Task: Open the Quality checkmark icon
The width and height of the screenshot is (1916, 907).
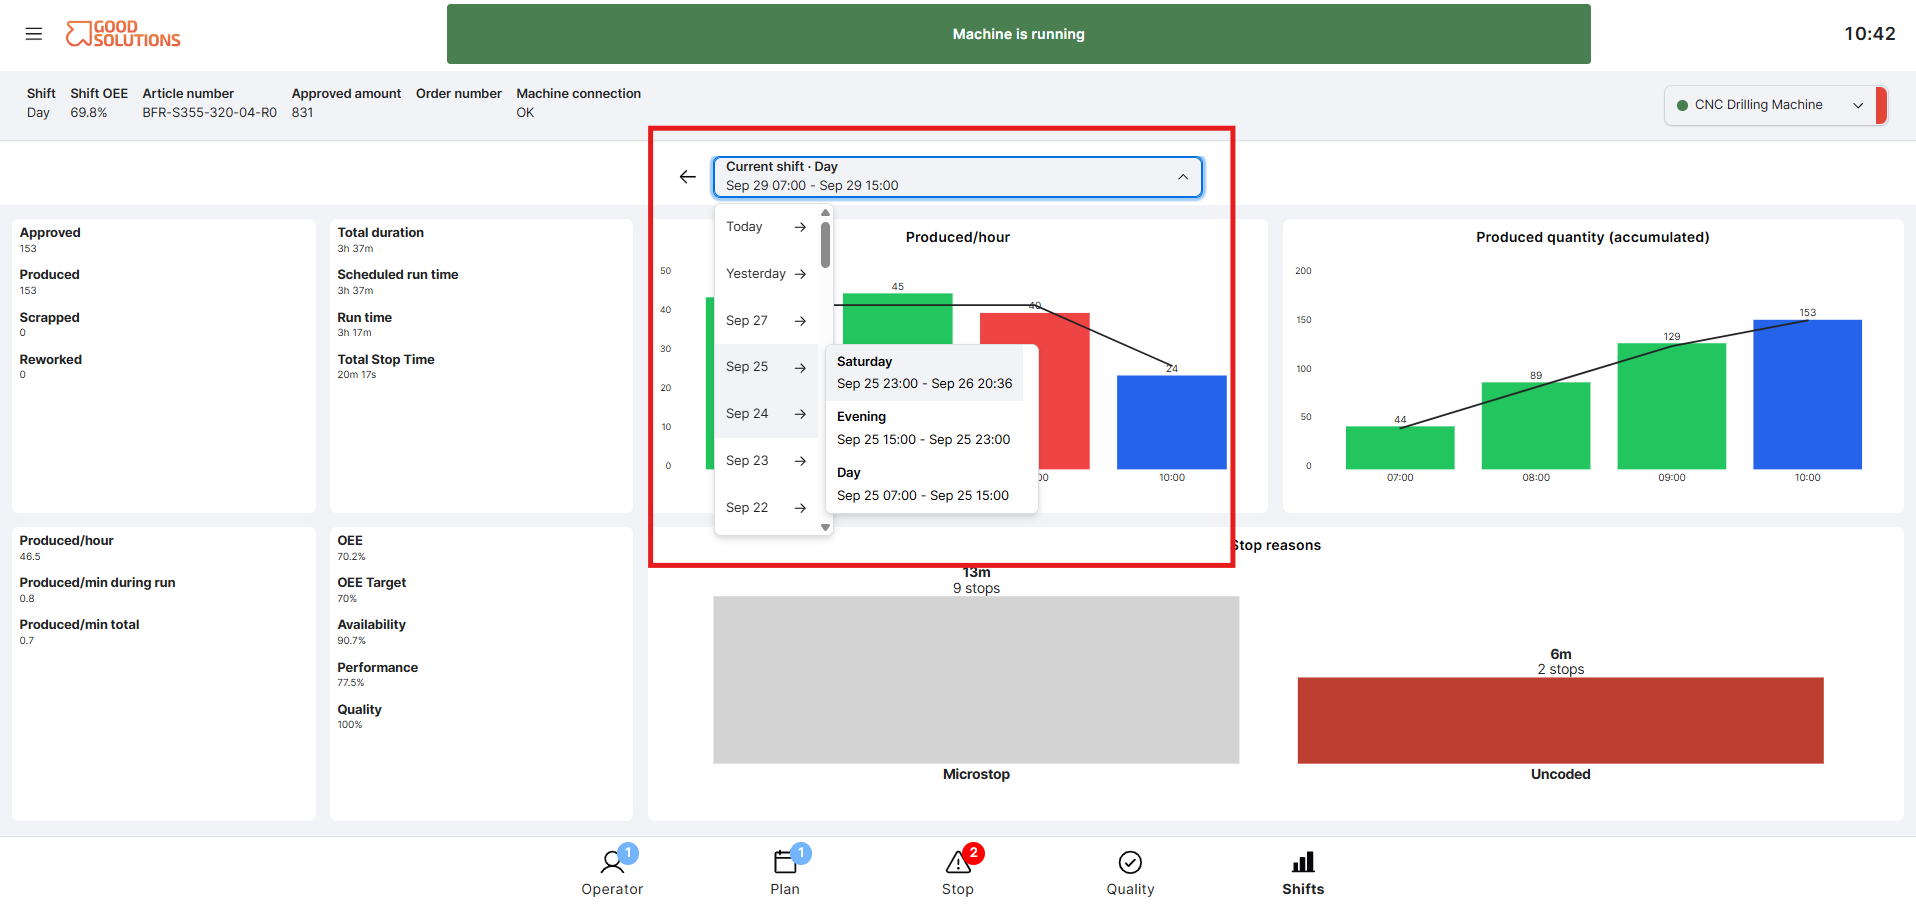Action: pyautogui.click(x=1130, y=862)
